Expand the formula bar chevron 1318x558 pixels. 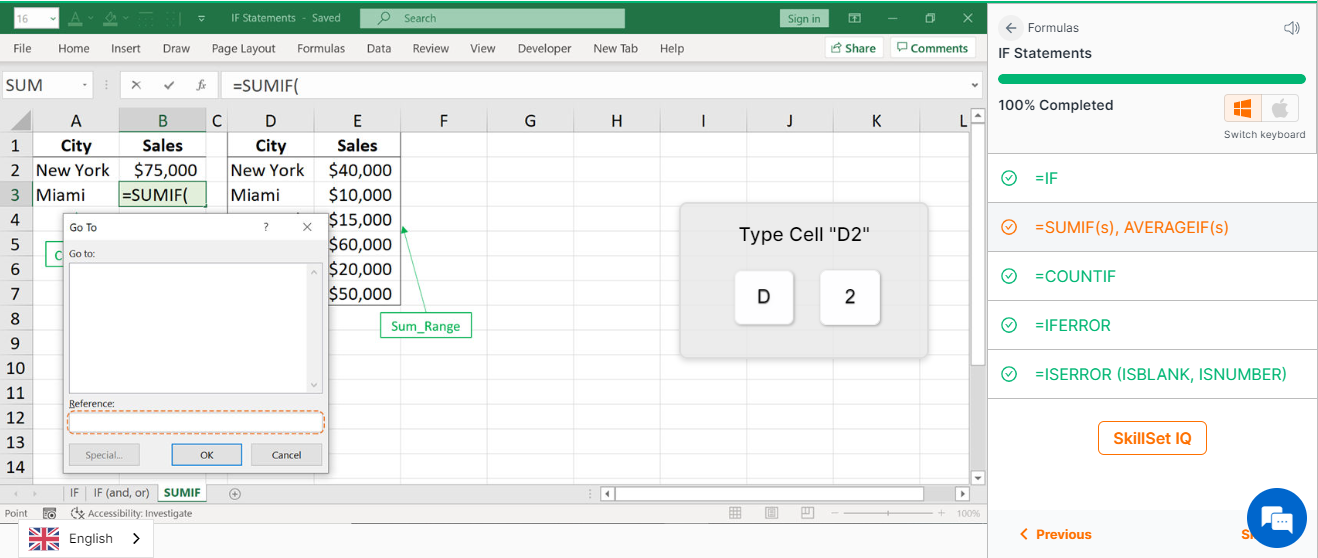click(975, 85)
